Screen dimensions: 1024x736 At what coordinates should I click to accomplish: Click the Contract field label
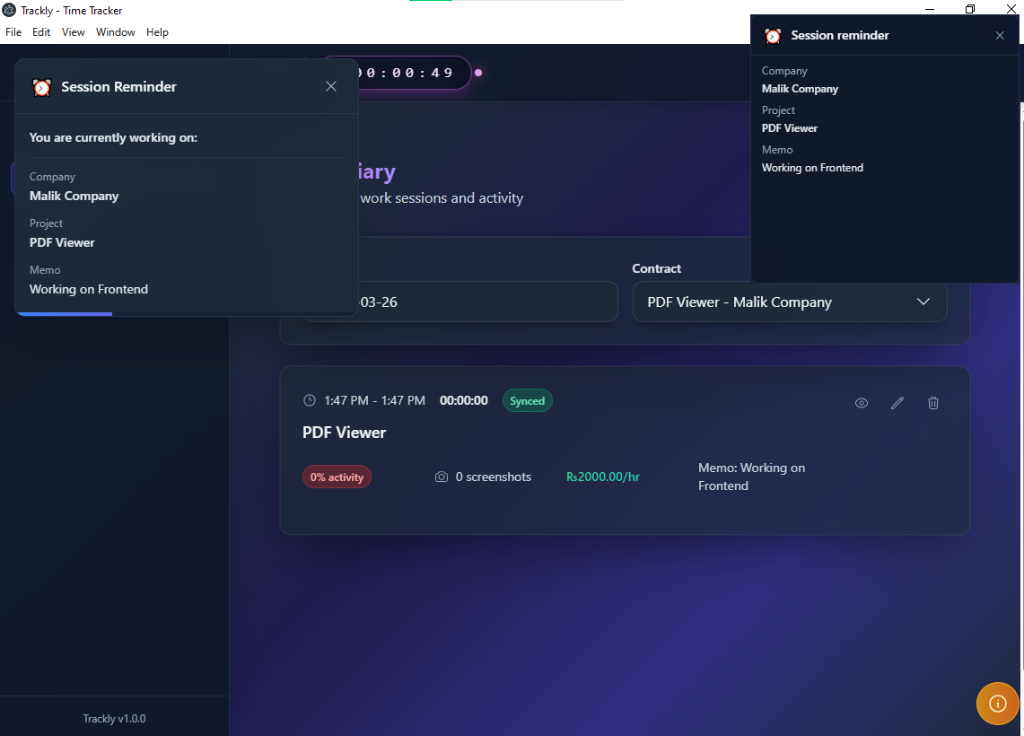click(x=656, y=268)
